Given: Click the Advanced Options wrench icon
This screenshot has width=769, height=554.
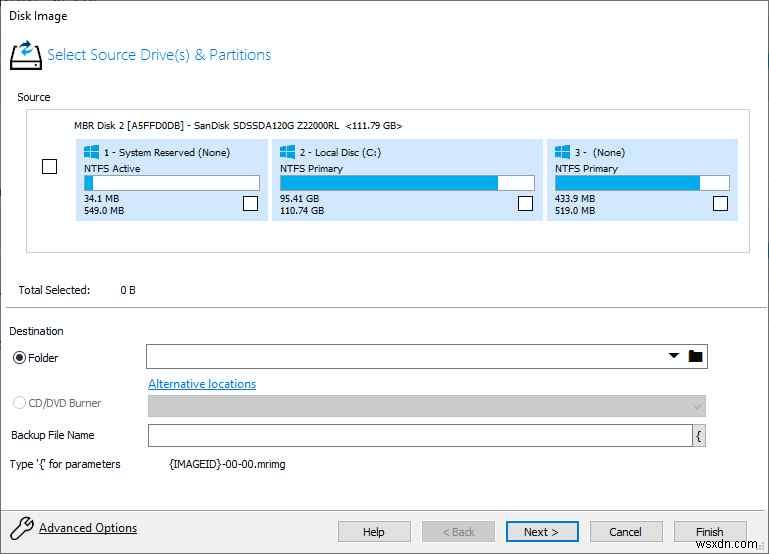Looking at the screenshot, I should tap(21, 529).
